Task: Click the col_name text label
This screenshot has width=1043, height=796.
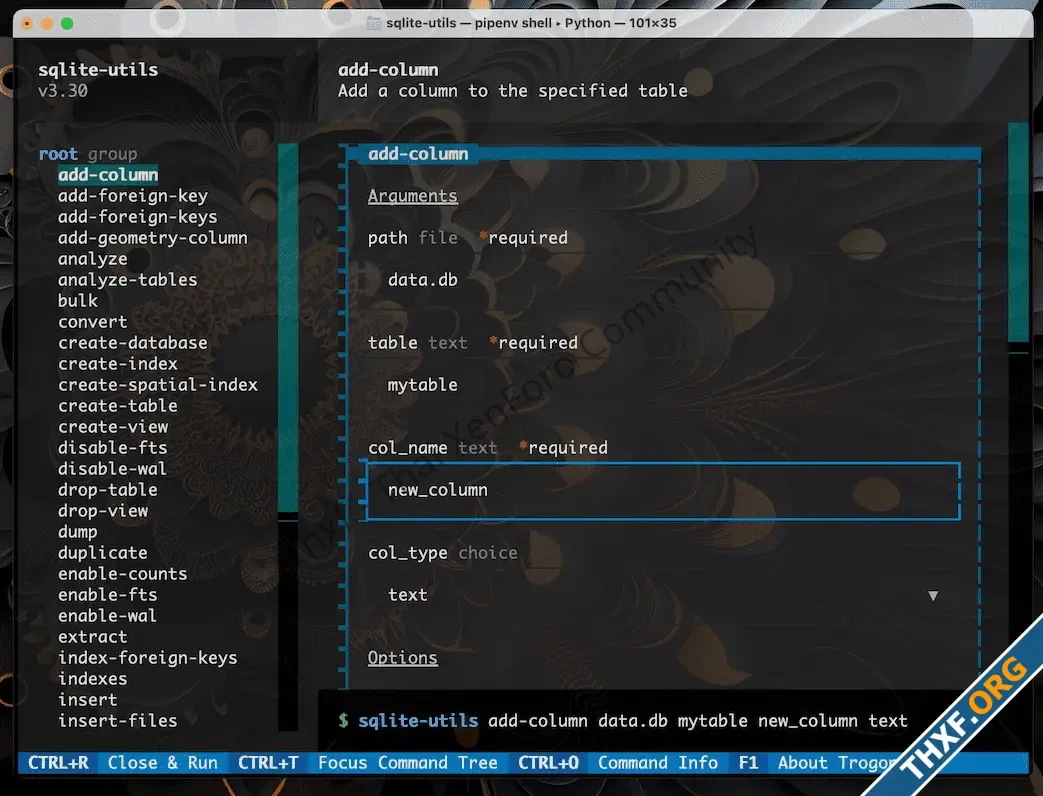Action: 432,448
